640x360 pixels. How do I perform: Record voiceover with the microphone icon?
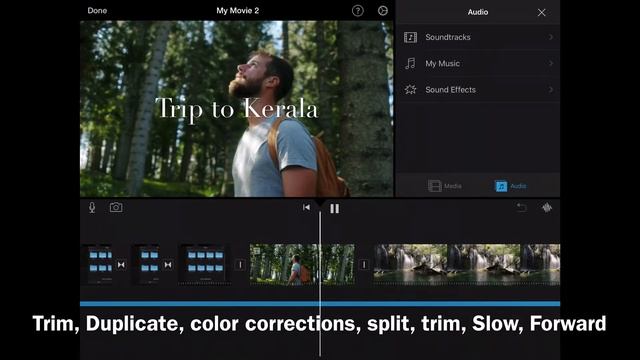coord(92,207)
